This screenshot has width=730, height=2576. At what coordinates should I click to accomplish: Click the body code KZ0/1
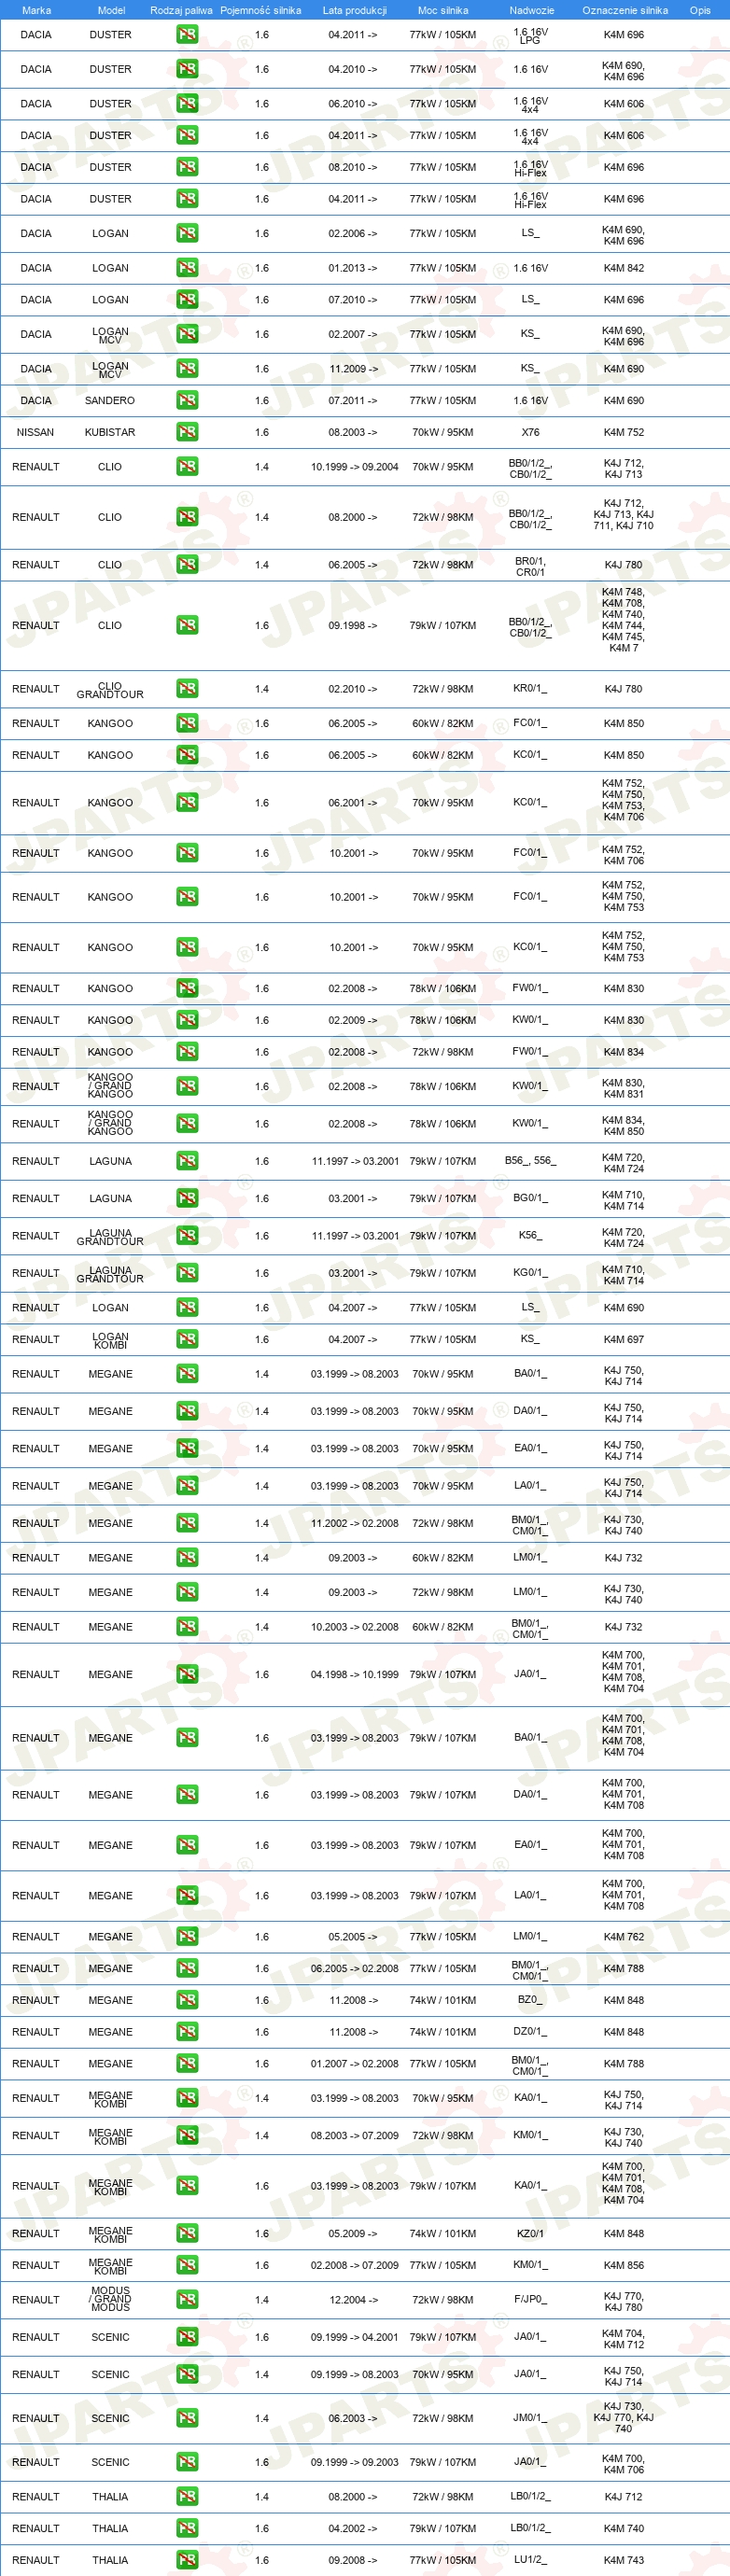pyautogui.click(x=530, y=2233)
